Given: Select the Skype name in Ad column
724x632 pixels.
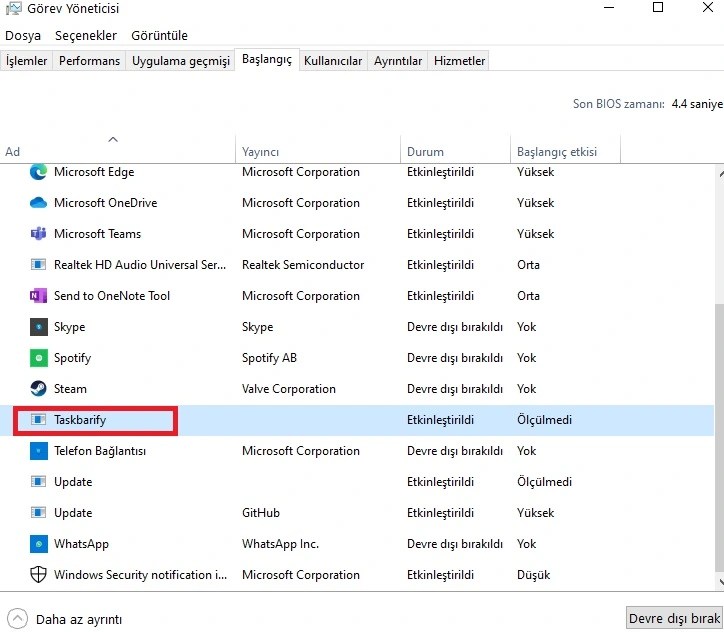Looking at the screenshot, I should coord(70,327).
